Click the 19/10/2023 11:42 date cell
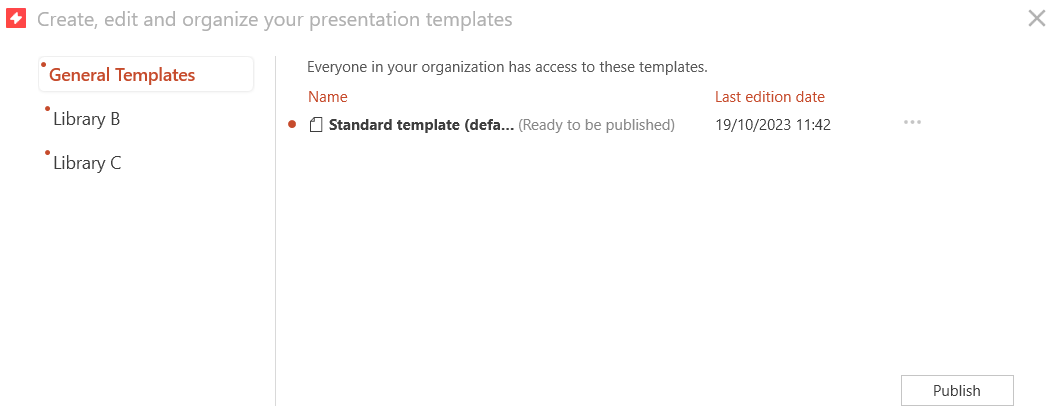 [x=773, y=125]
